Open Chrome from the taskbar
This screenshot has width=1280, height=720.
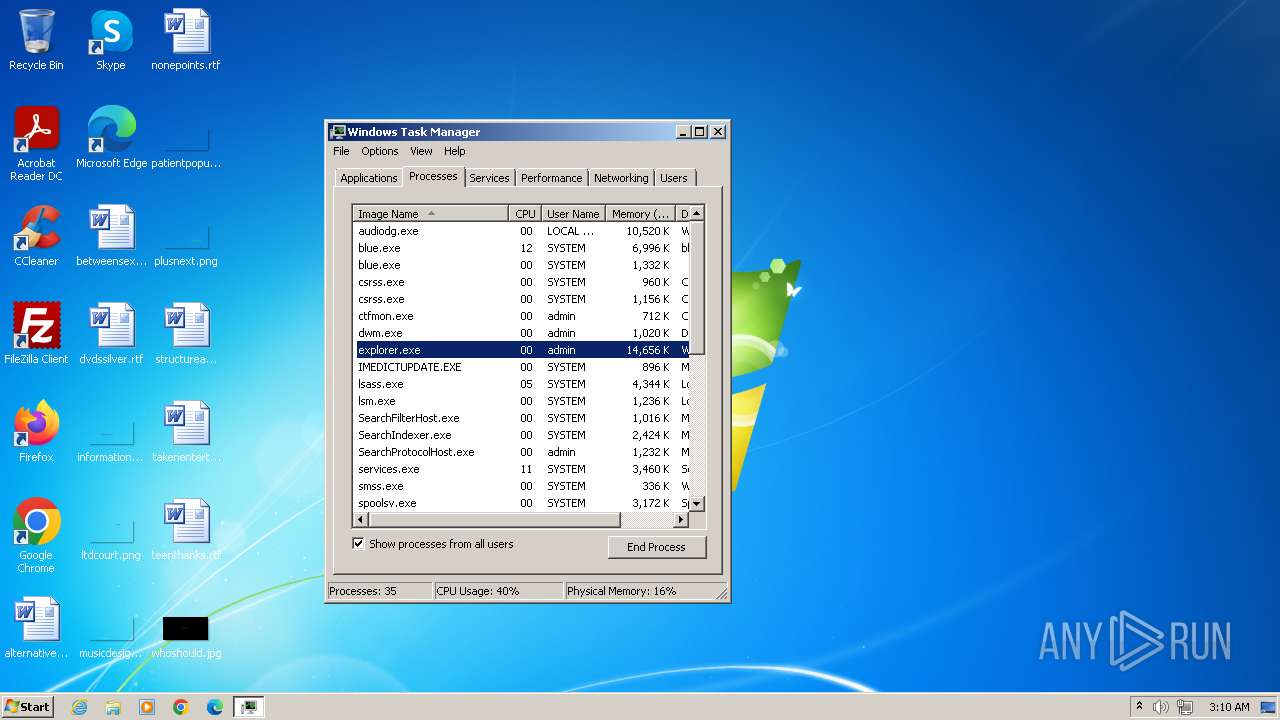(181, 707)
